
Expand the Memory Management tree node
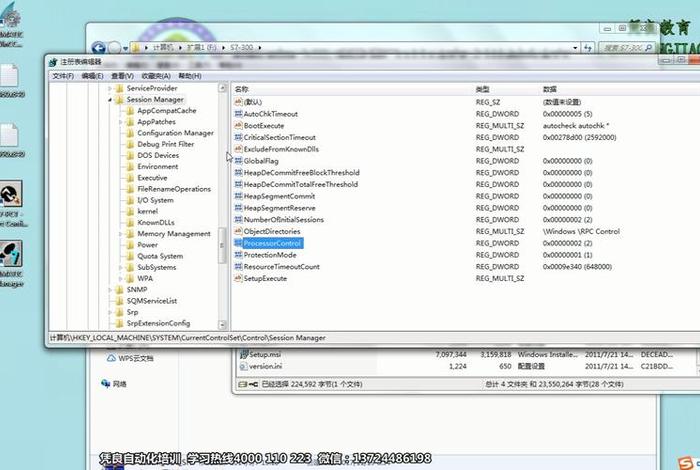[121, 234]
